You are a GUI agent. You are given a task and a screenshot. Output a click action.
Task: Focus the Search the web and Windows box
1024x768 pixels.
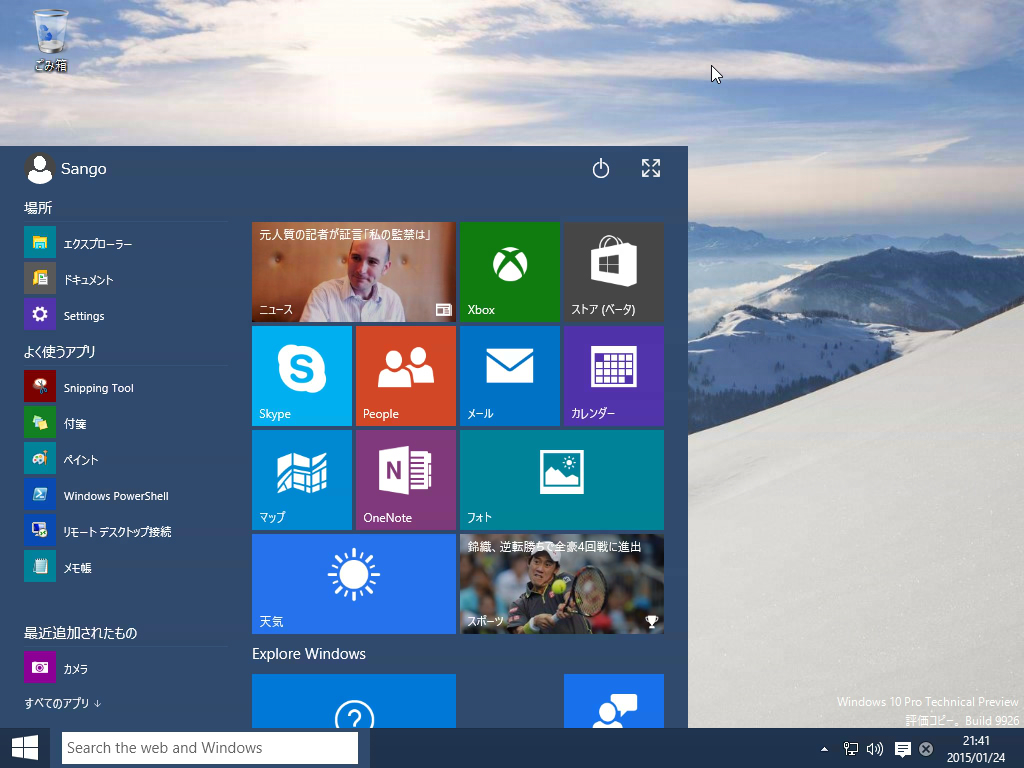coord(210,748)
